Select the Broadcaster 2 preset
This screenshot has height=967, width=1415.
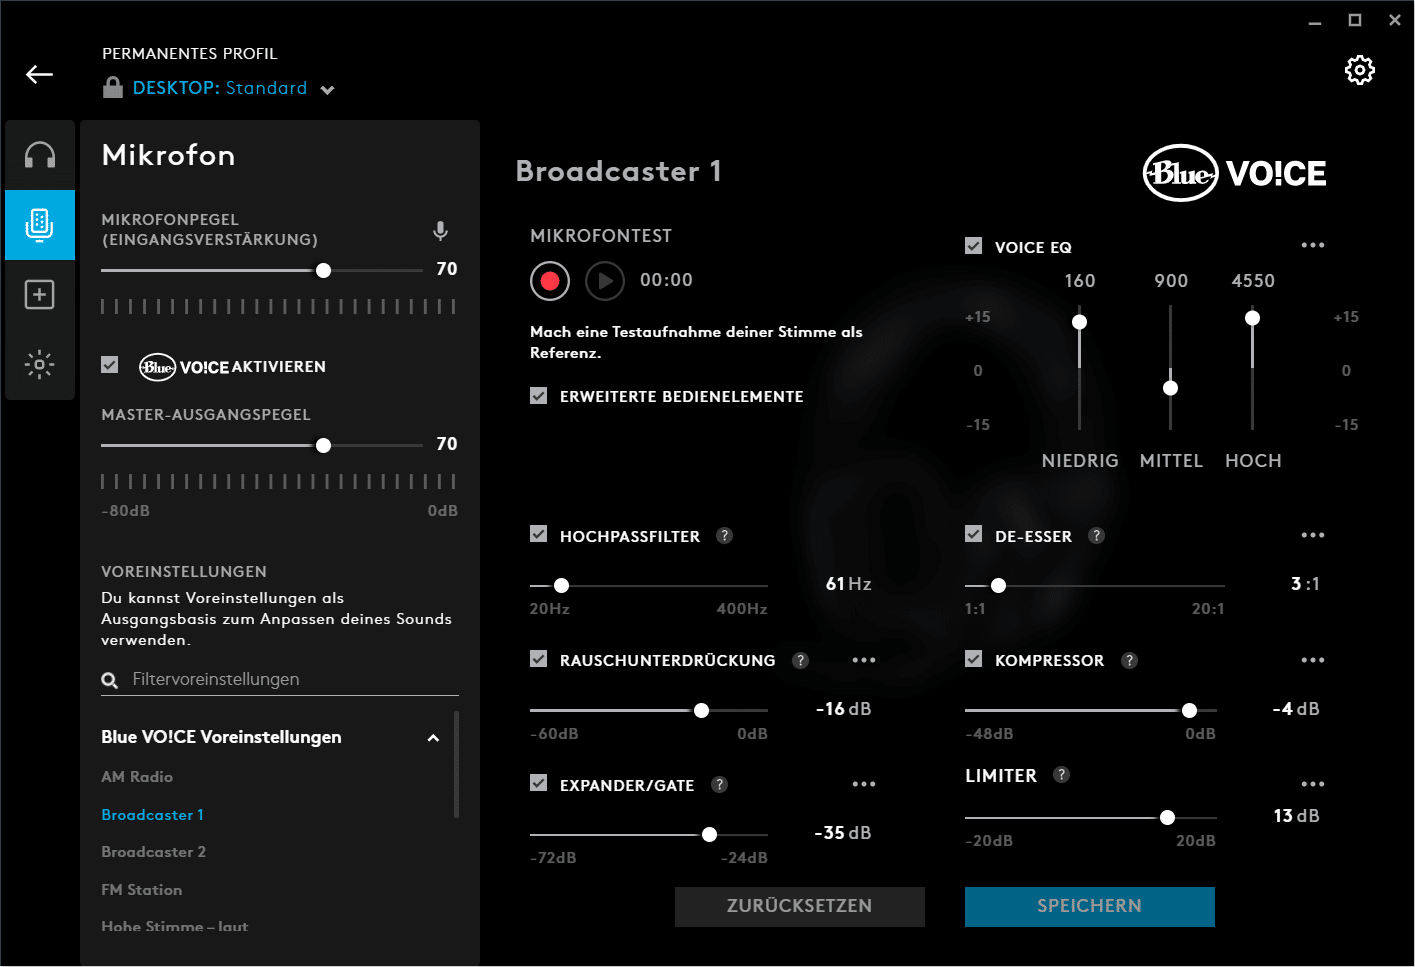point(153,852)
